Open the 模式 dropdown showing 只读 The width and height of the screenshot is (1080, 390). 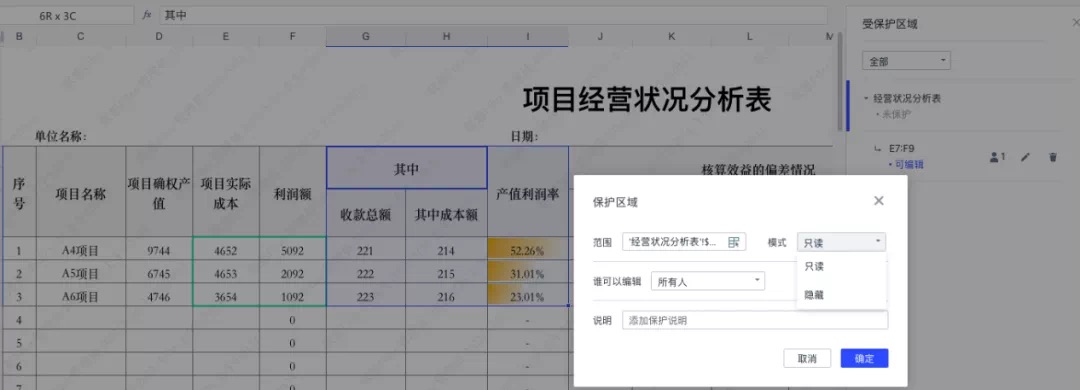tap(842, 242)
